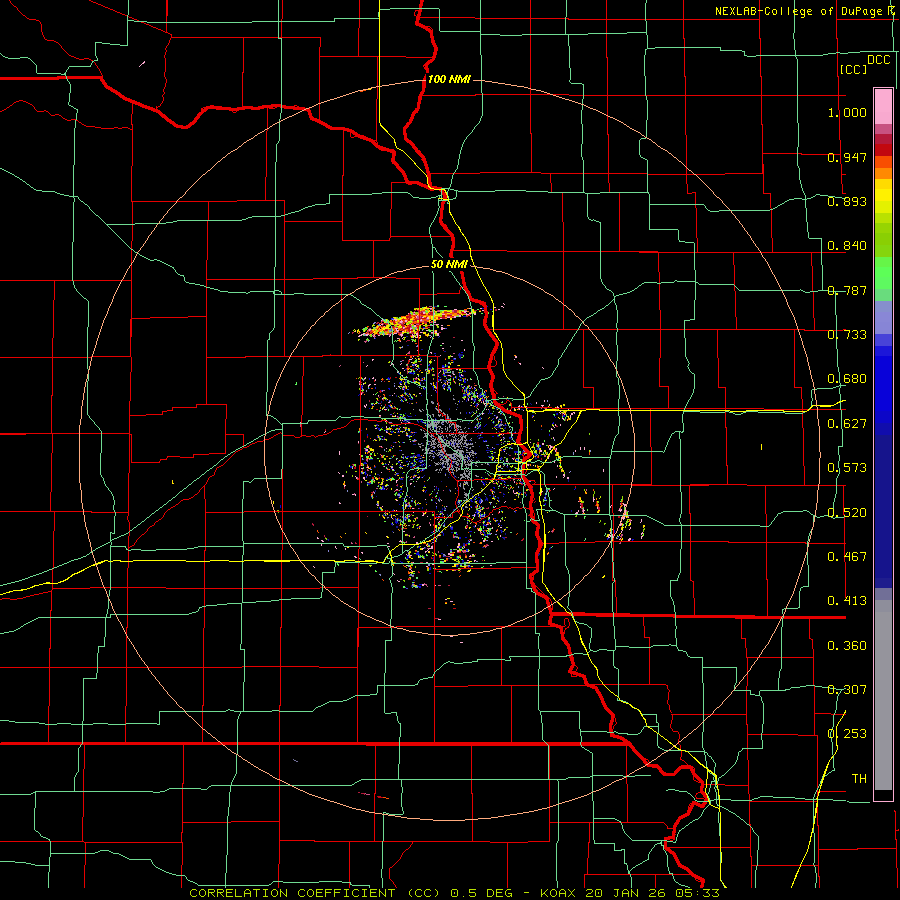Select the 0.733 legend label
The image size is (900, 900).
(847, 335)
